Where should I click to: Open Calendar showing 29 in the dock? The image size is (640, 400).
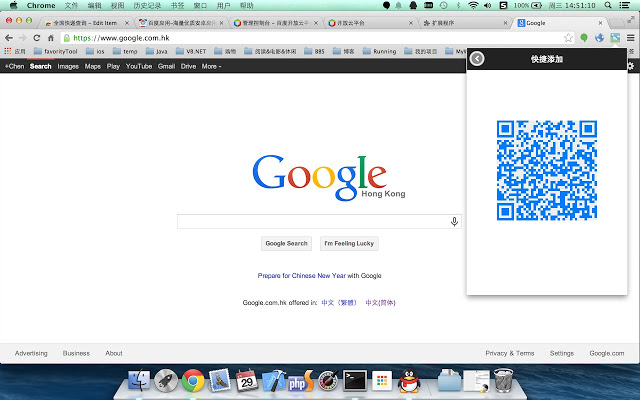247,380
